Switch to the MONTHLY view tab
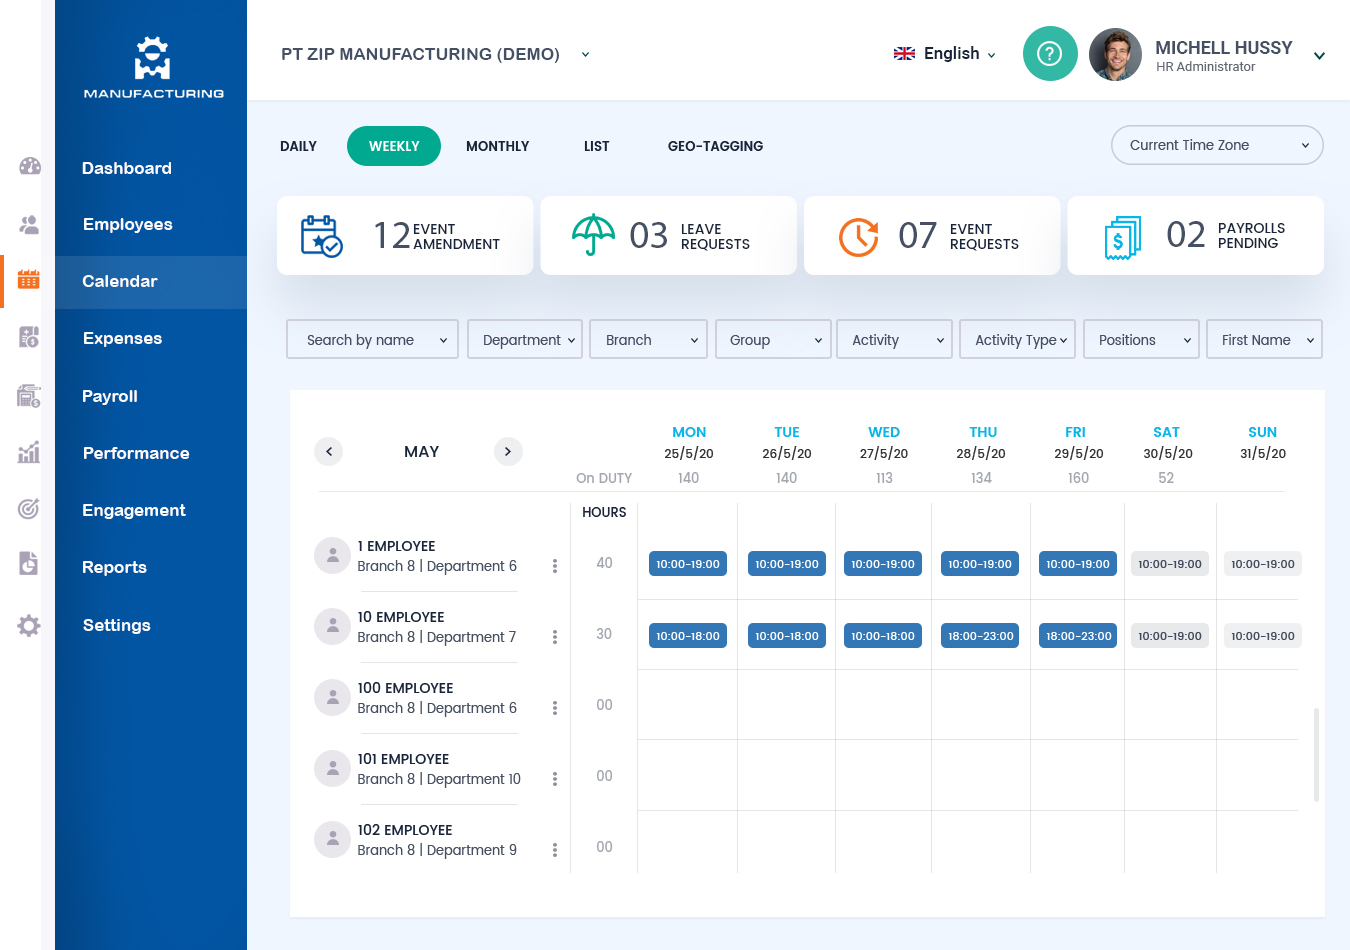Screen dimensions: 1350x950 click(498, 146)
